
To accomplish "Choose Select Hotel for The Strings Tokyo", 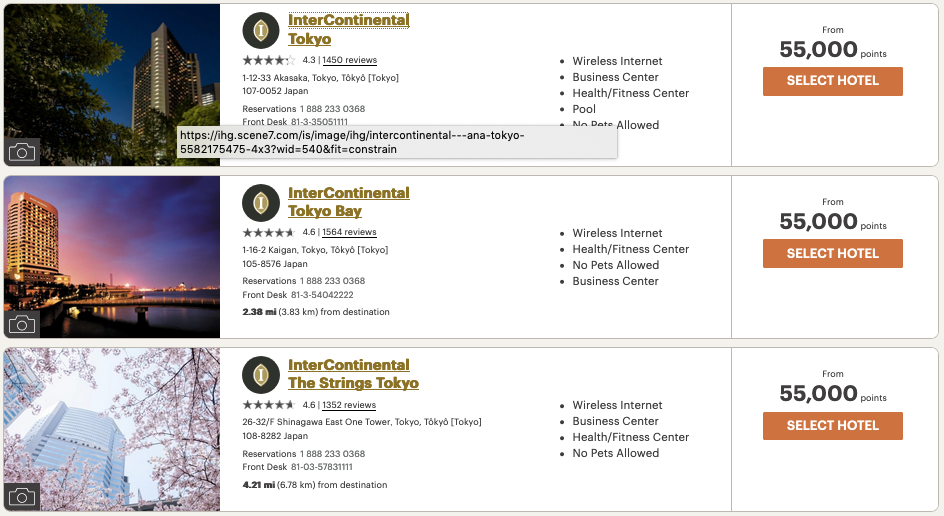I will tap(832, 425).
